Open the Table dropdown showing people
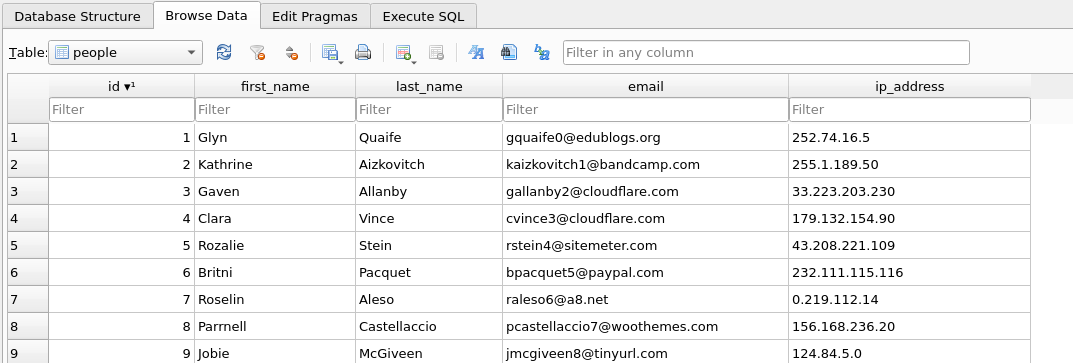Screen dimensions: 1073x363 125,53
